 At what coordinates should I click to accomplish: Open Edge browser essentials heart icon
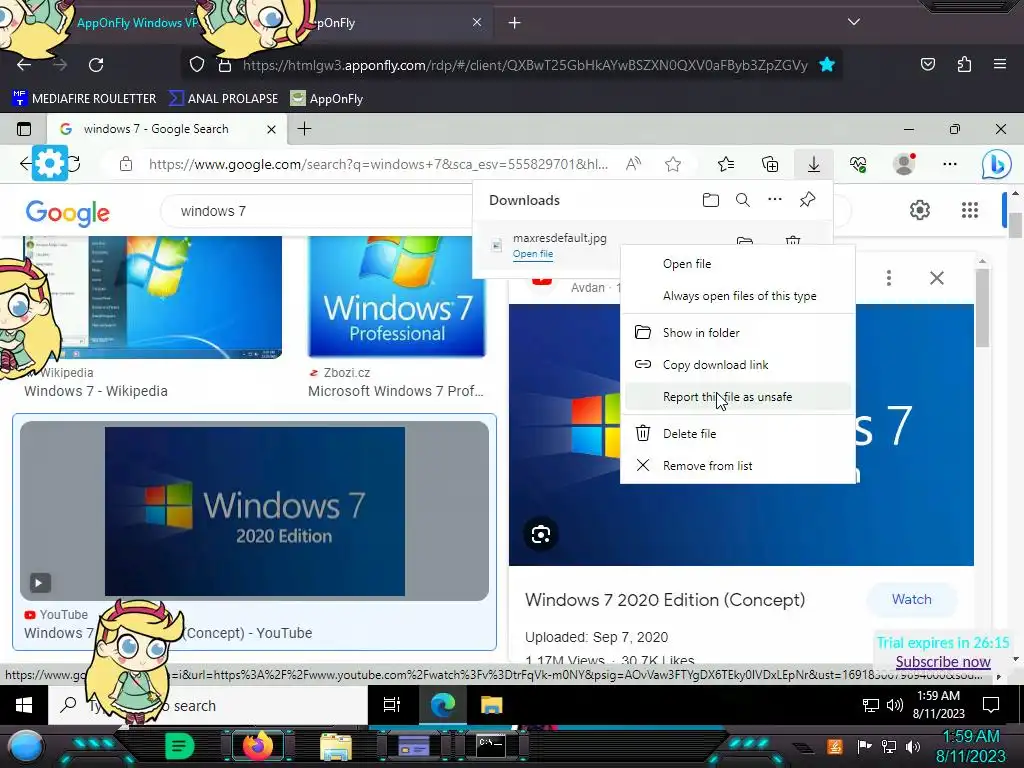click(x=857, y=164)
